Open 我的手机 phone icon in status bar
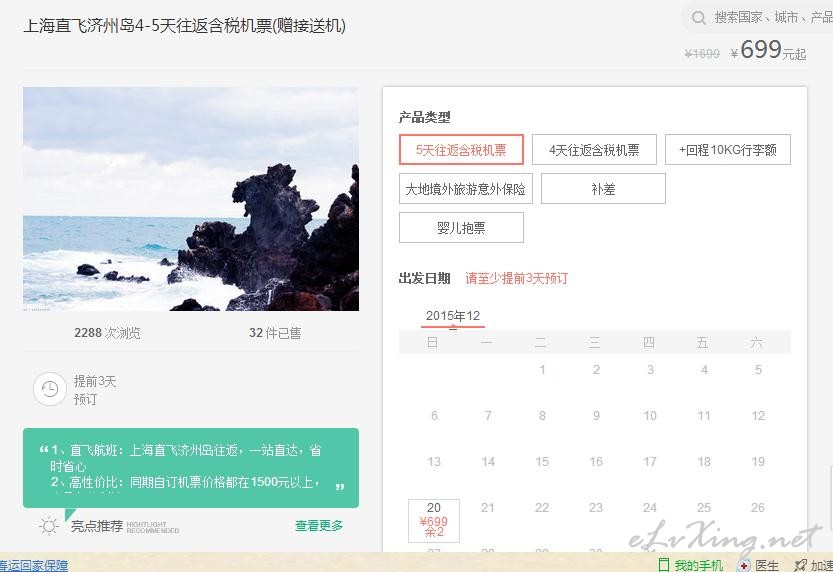 click(664, 565)
